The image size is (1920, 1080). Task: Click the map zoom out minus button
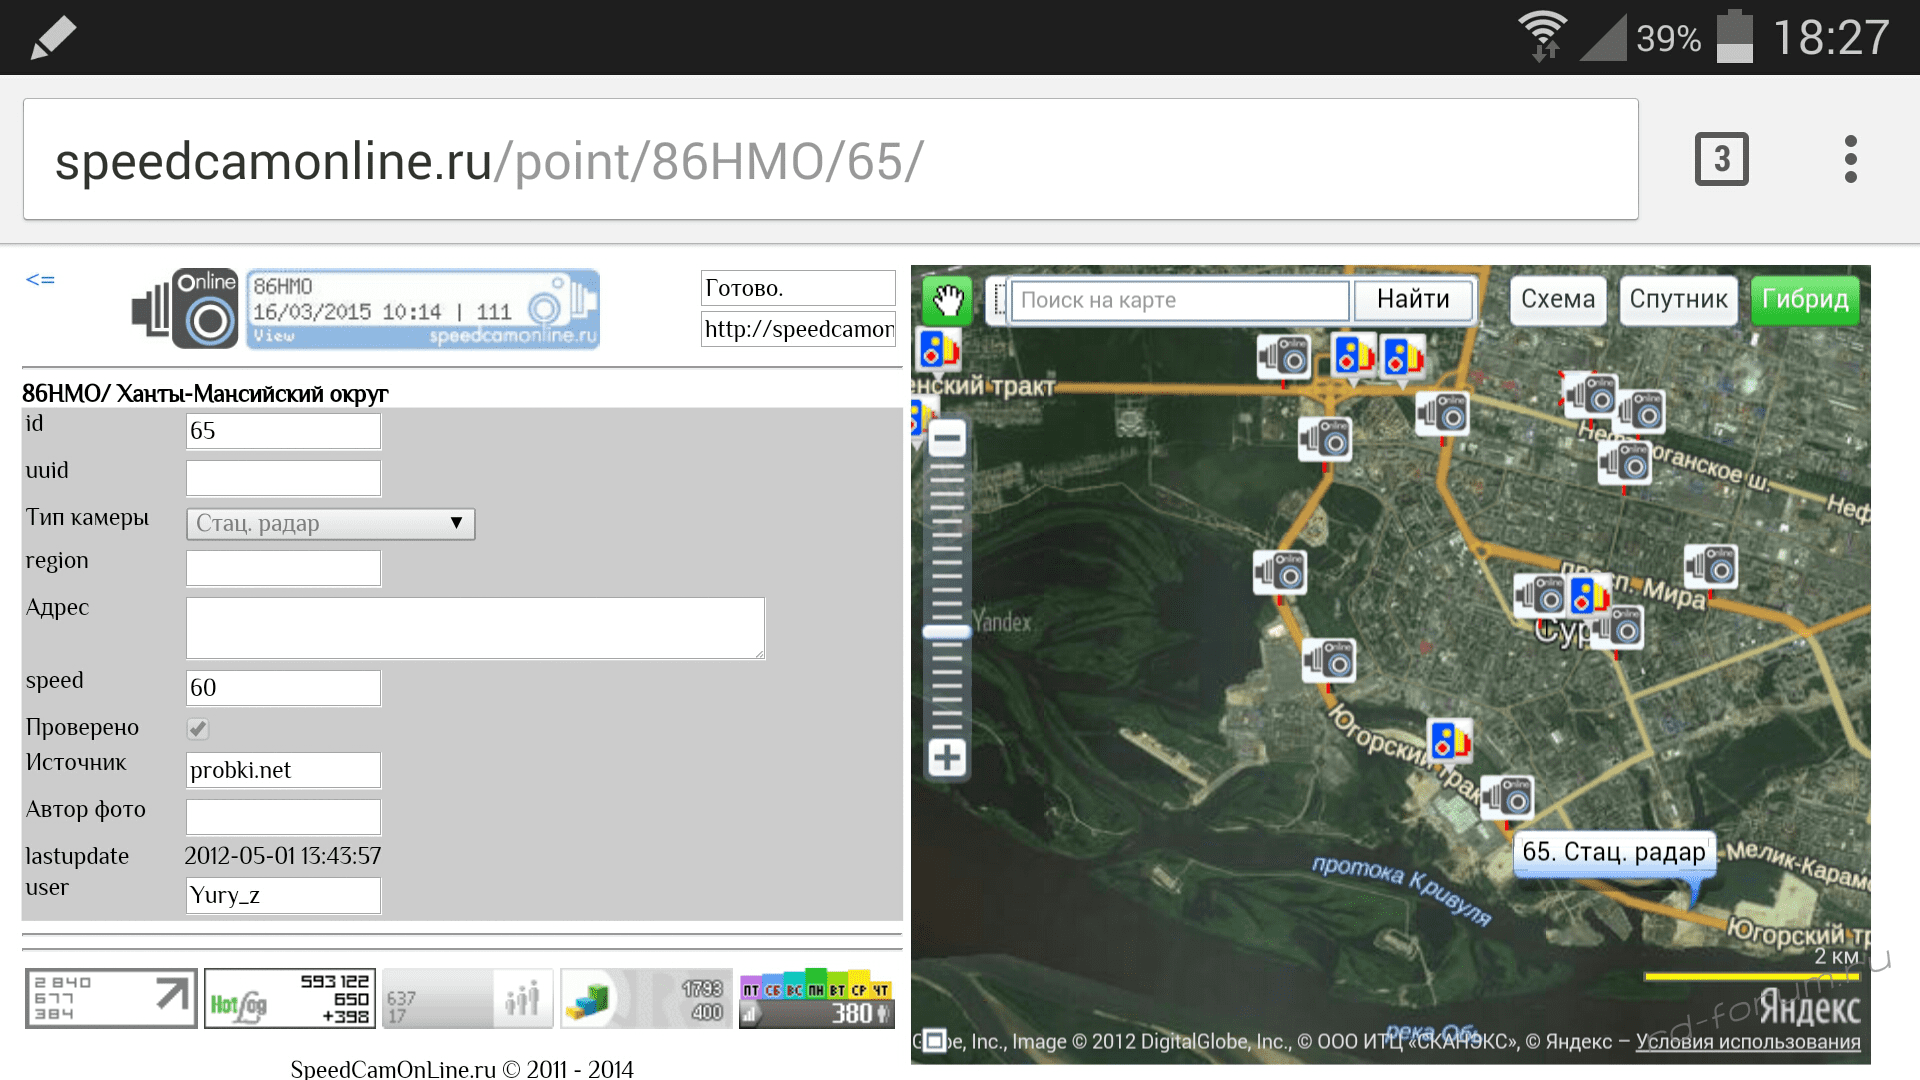tap(947, 438)
